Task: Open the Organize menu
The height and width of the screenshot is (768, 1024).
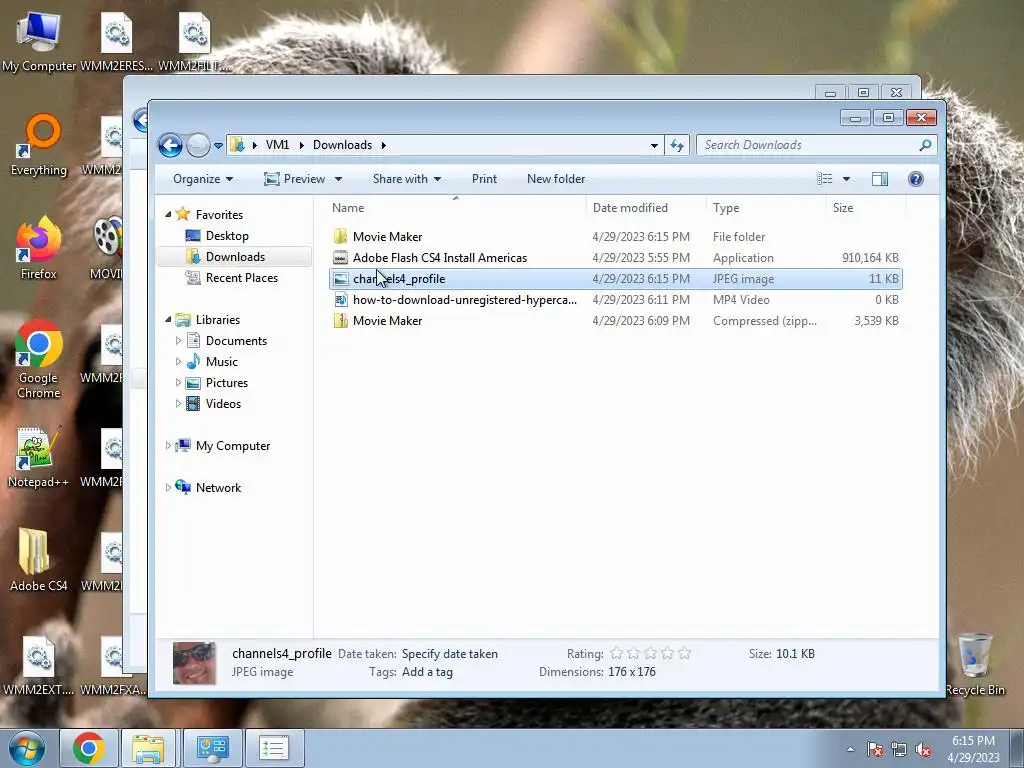Action: 202,179
